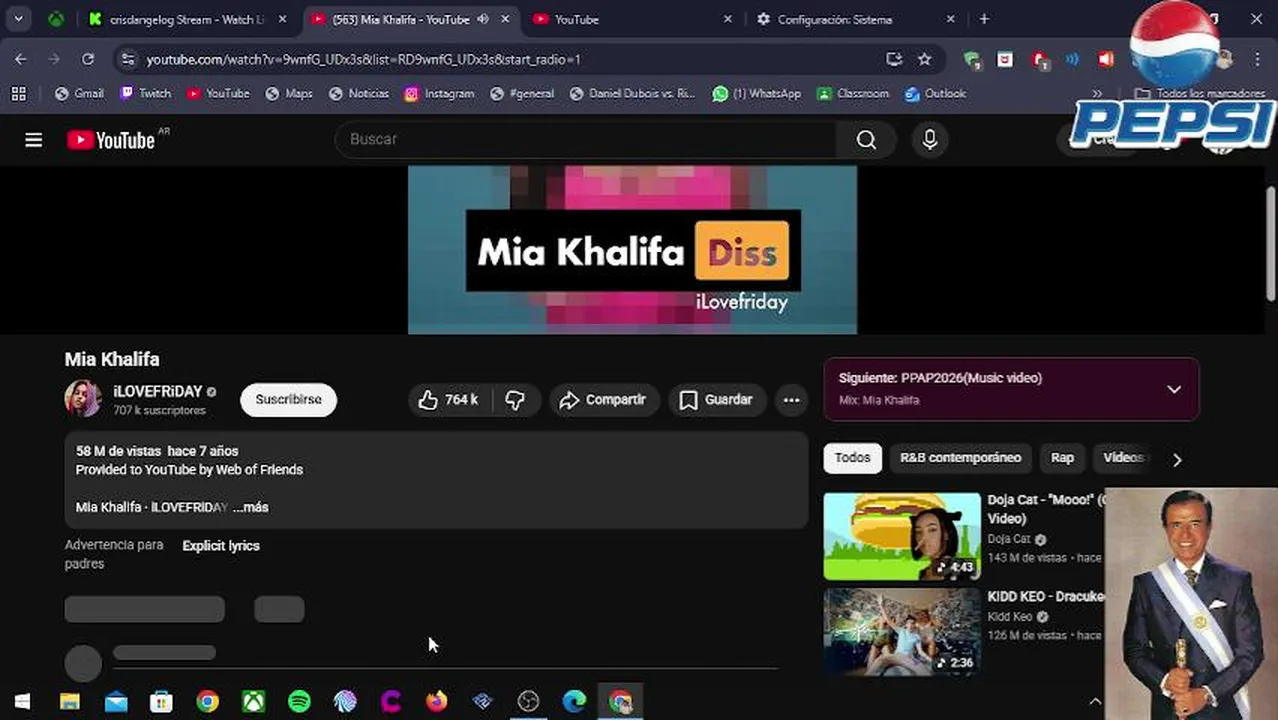Viewport: 1278px width, 720px height.
Task: Open the Mail app from the taskbar
Action: (x=115, y=702)
